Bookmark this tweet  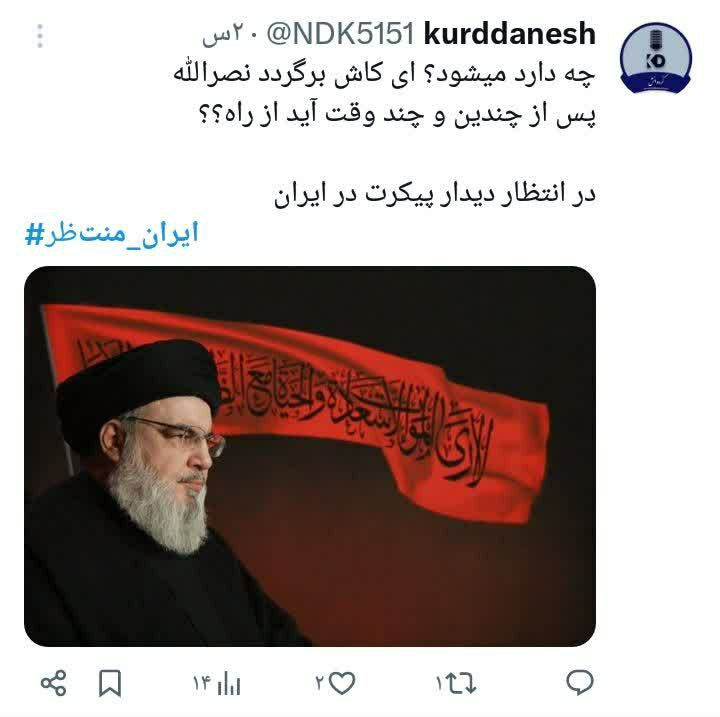110,683
